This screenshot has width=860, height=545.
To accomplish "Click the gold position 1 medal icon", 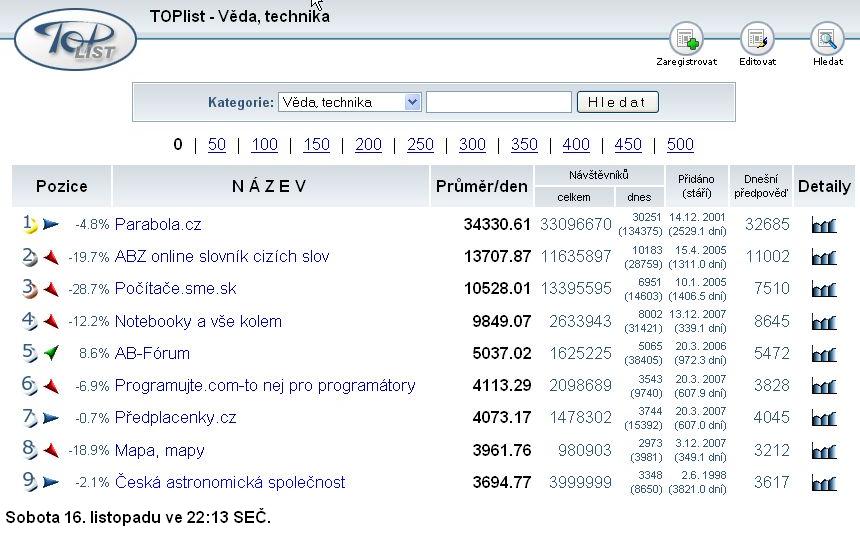I will (30, 224).
